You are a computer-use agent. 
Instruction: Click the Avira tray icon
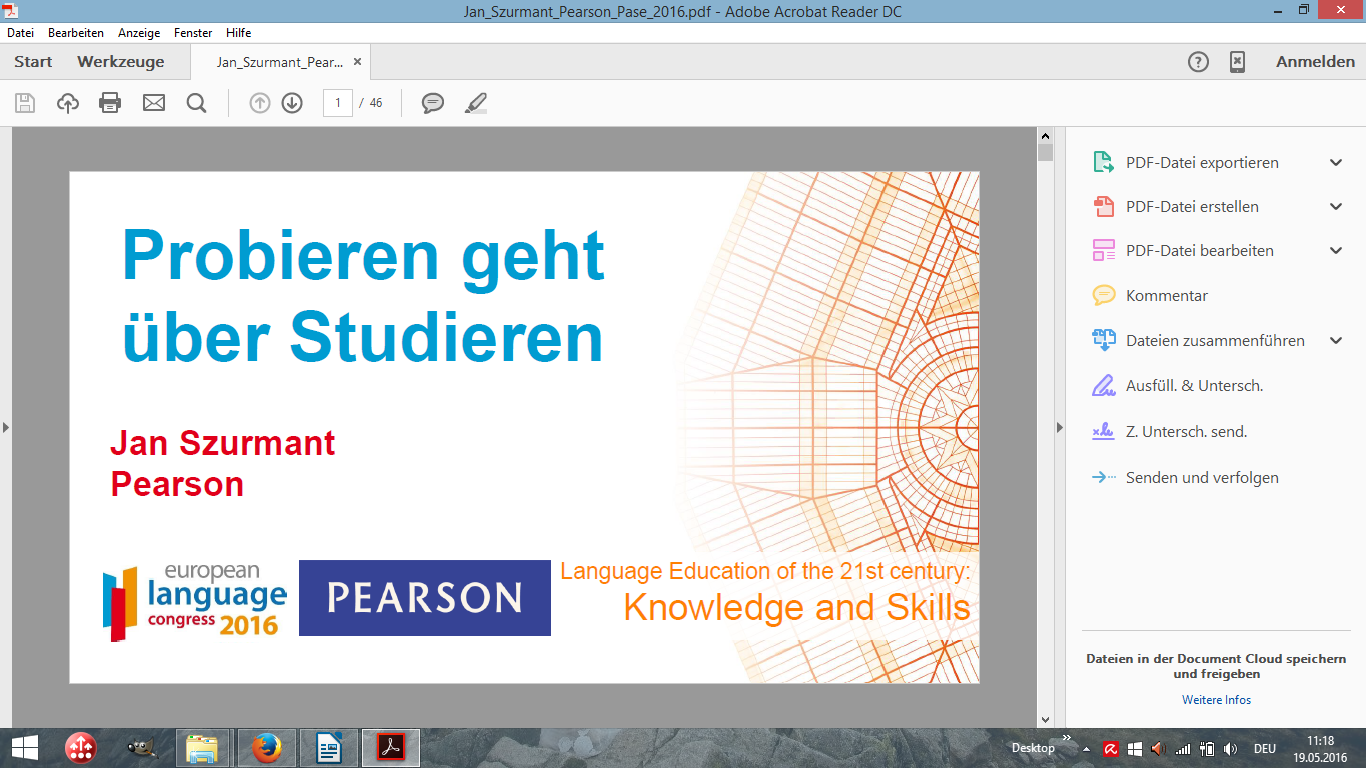click(1111, 748)
